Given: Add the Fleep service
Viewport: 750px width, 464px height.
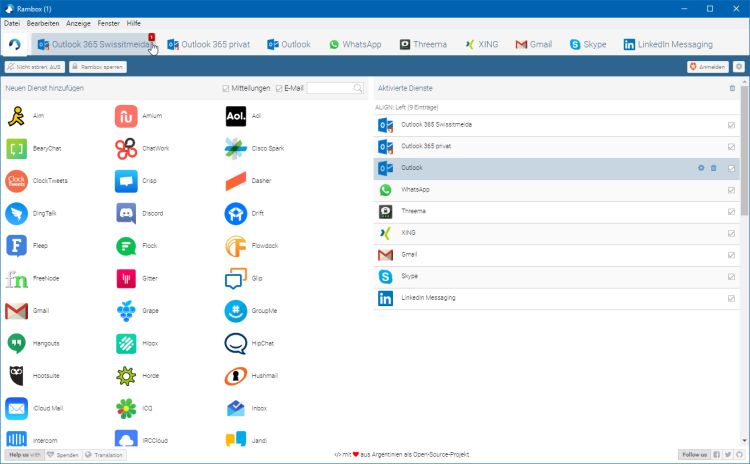Looking at the screenshot, I should pos(27,246).
